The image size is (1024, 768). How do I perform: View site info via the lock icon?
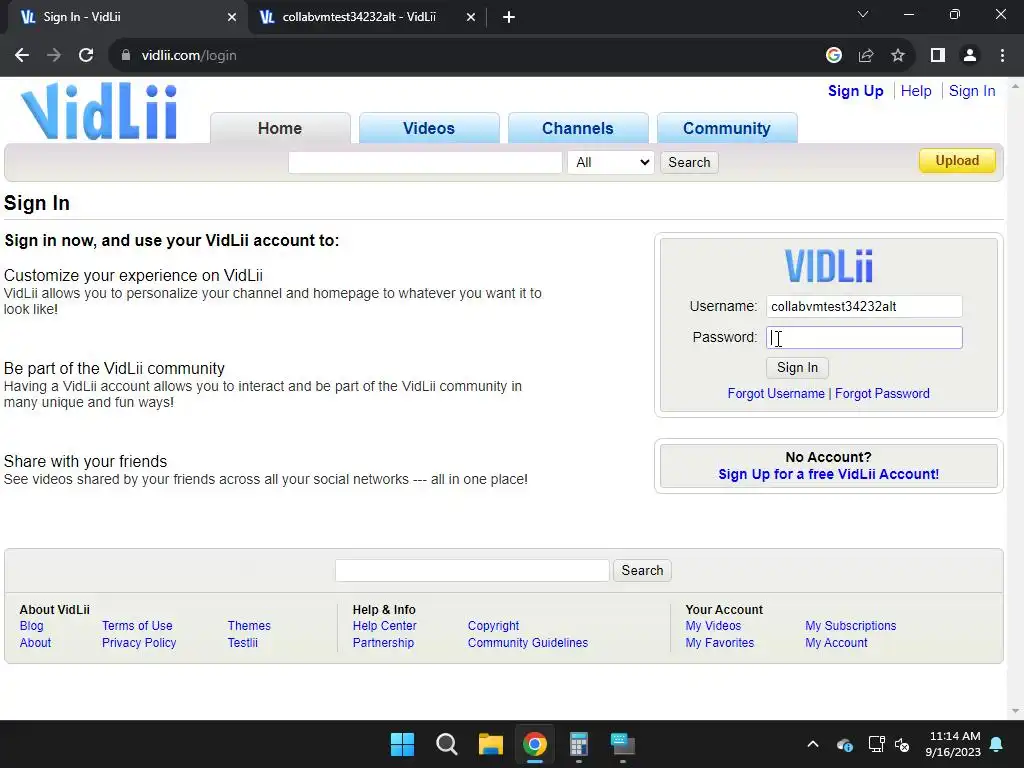coord(125,56)
